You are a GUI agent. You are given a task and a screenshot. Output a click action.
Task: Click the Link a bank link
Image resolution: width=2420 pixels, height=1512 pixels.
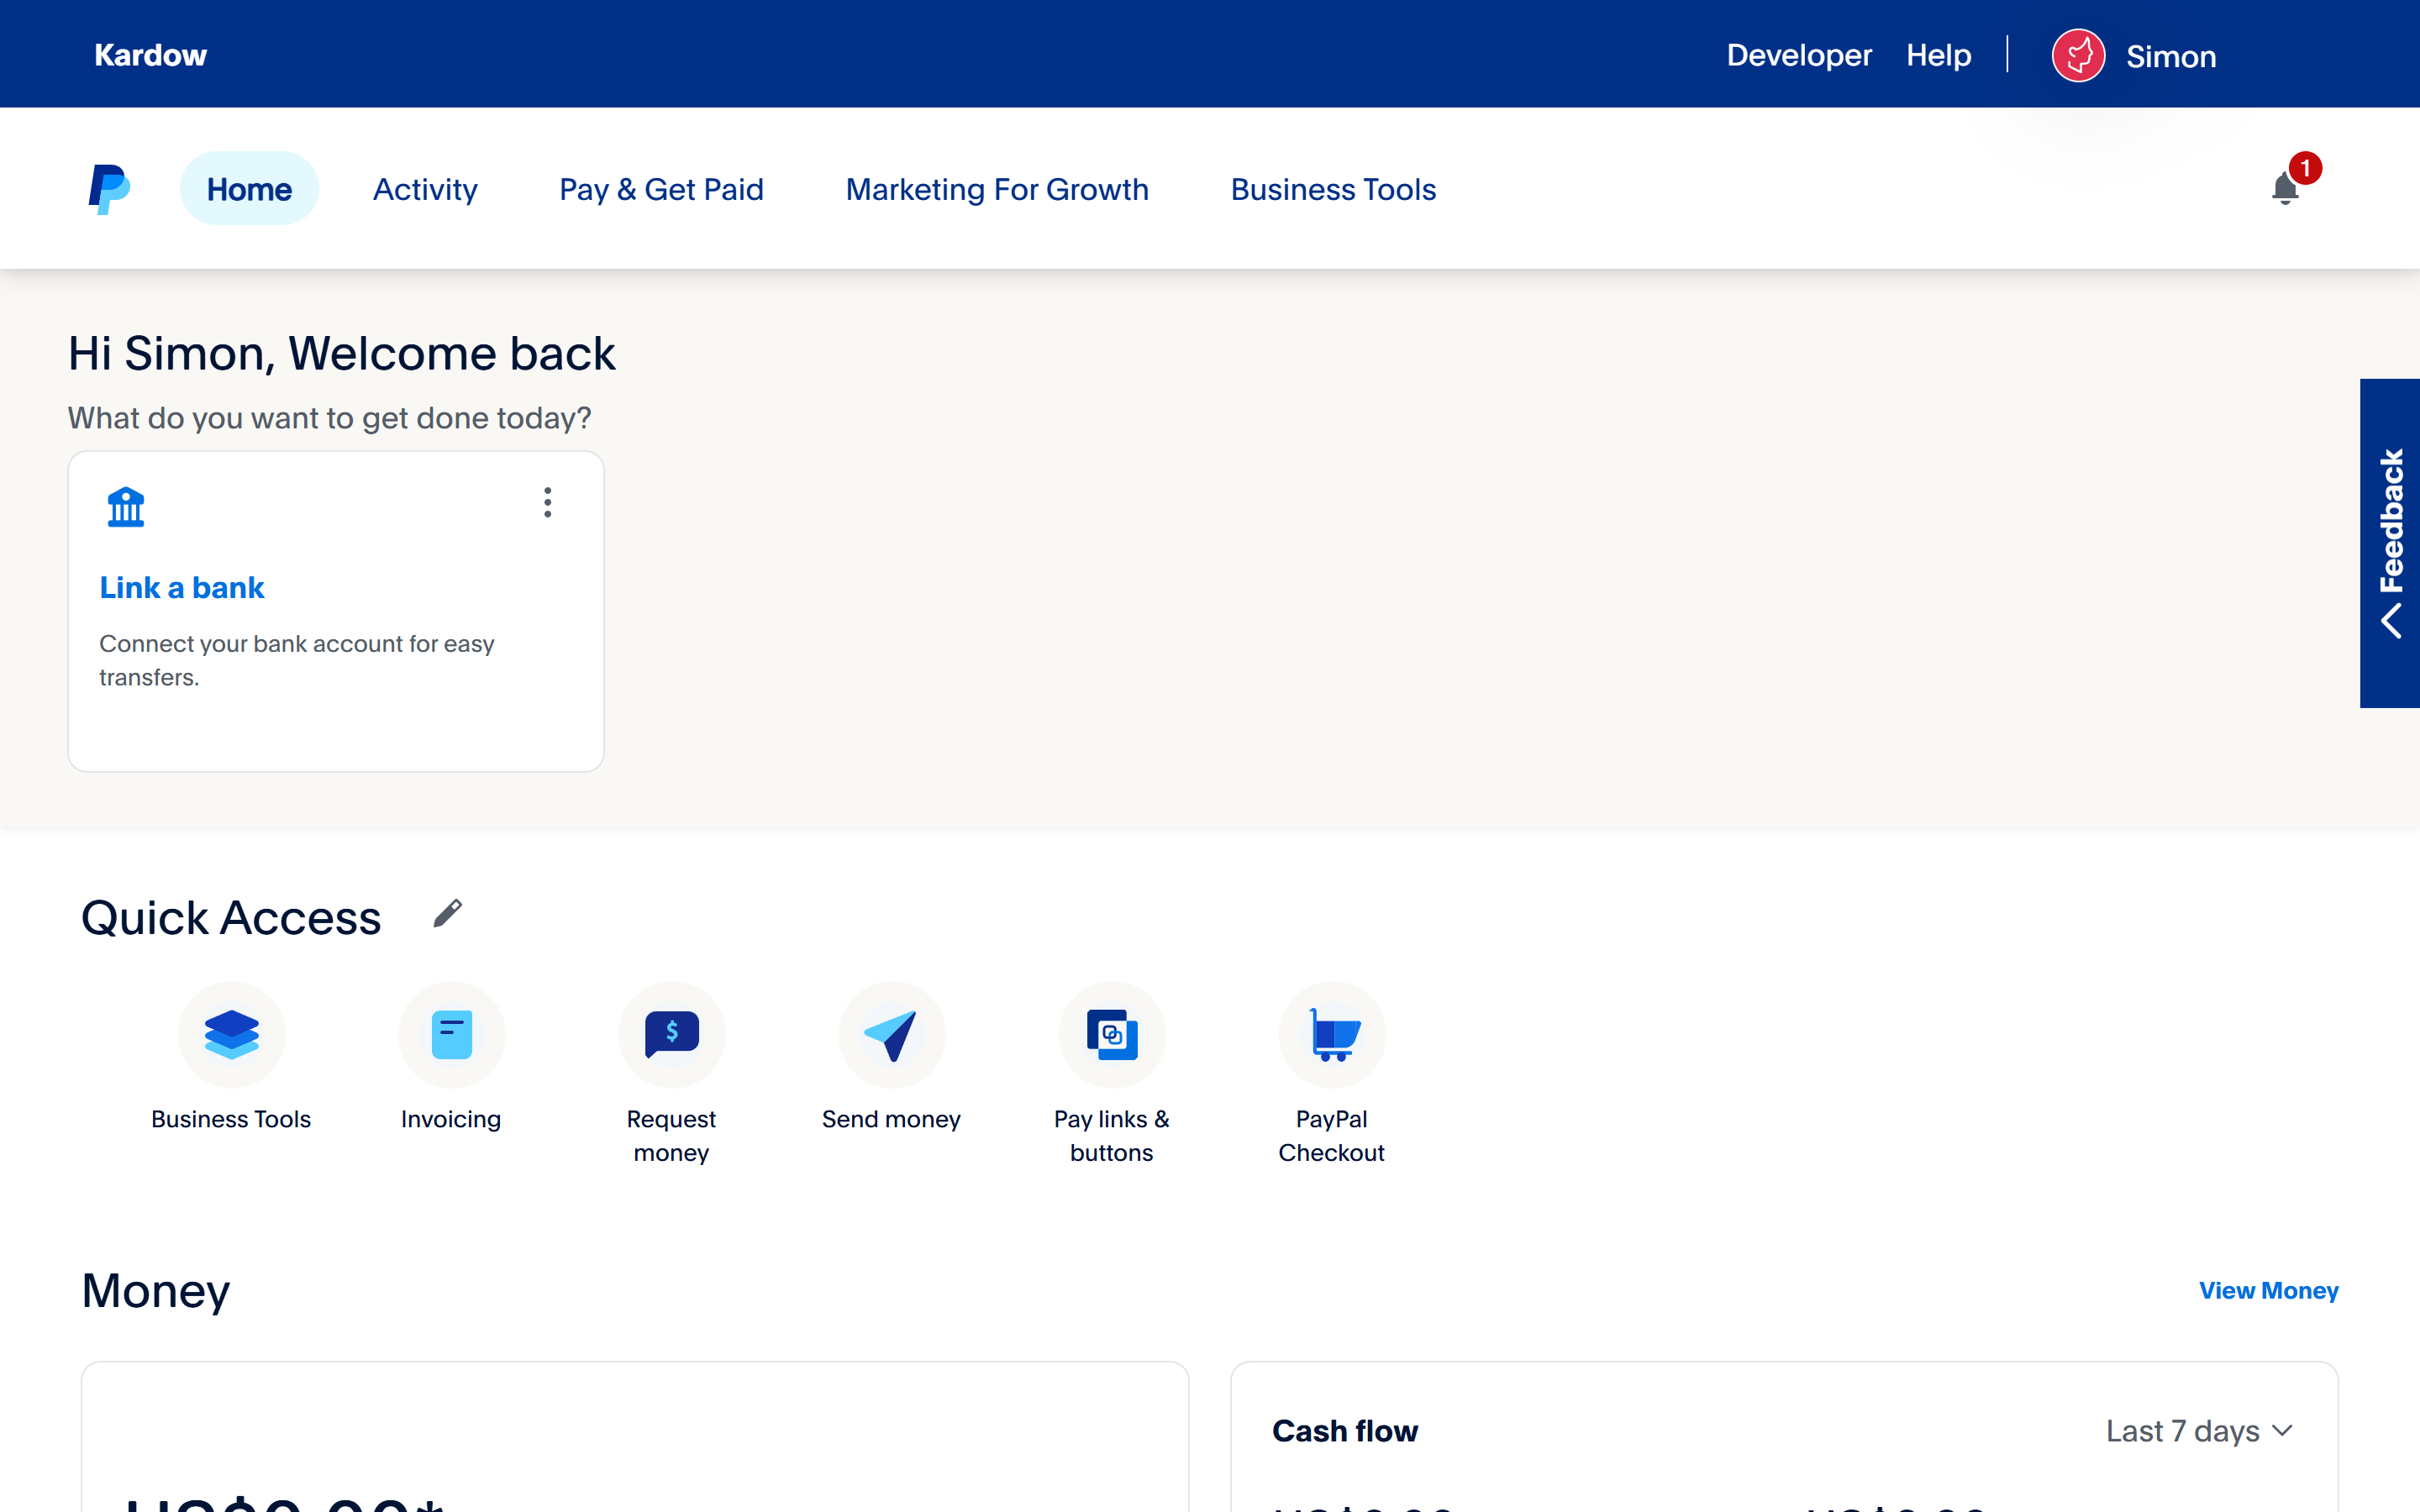(x=182, y=587)
